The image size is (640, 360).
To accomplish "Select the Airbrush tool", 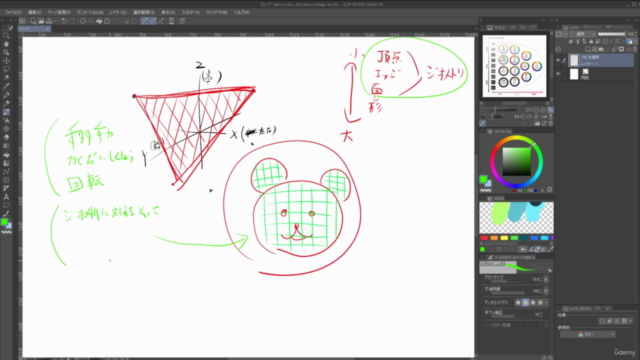I will tap(6, 120).
